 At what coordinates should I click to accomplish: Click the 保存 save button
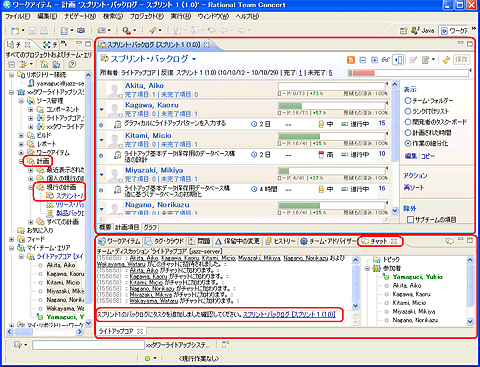click(462, 60)
